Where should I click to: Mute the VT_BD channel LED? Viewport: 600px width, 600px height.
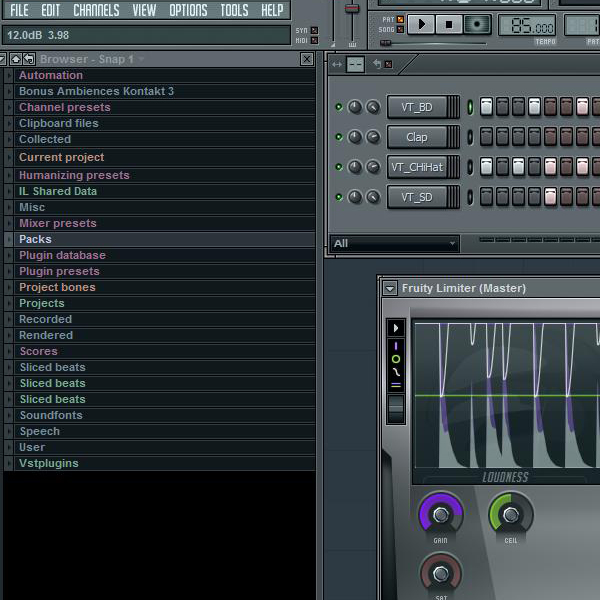pyautogui.click(x=339, y=107)
